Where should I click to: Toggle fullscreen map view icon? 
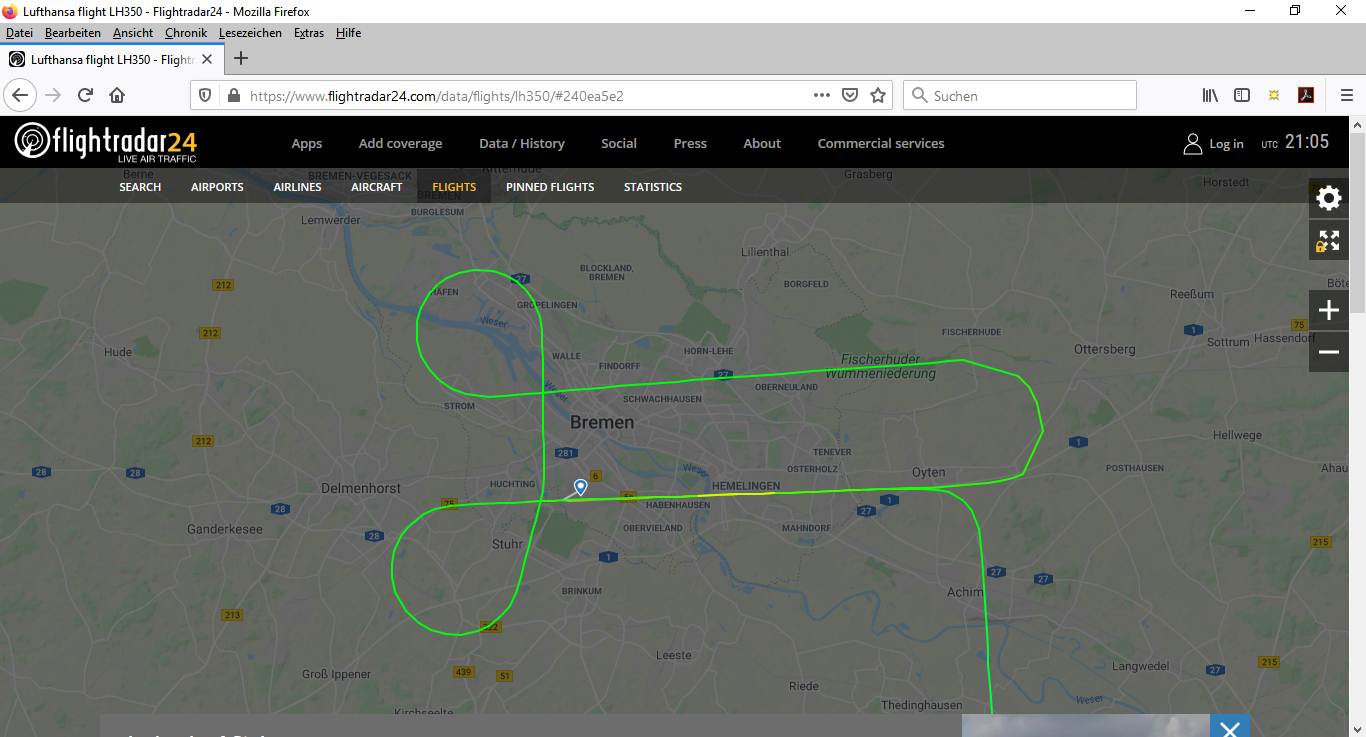click(1328, 241)
